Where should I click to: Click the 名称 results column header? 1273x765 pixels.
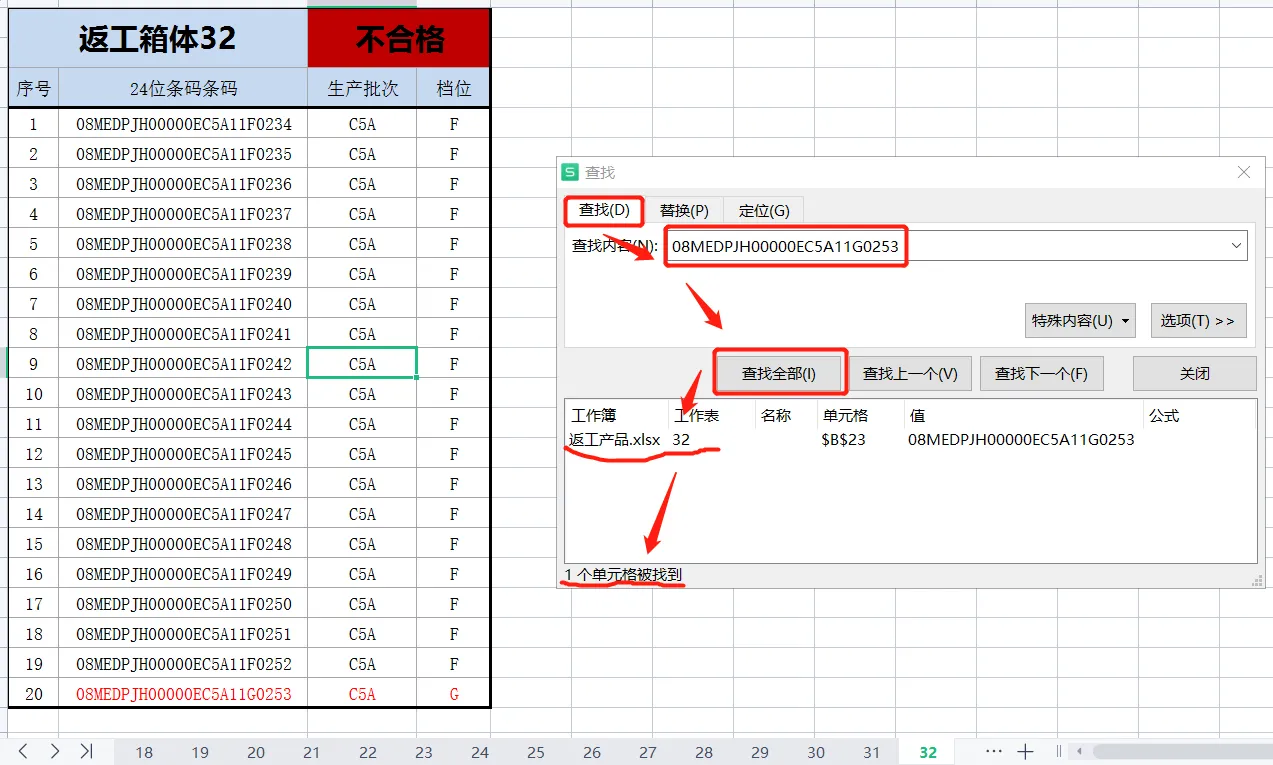786,415
